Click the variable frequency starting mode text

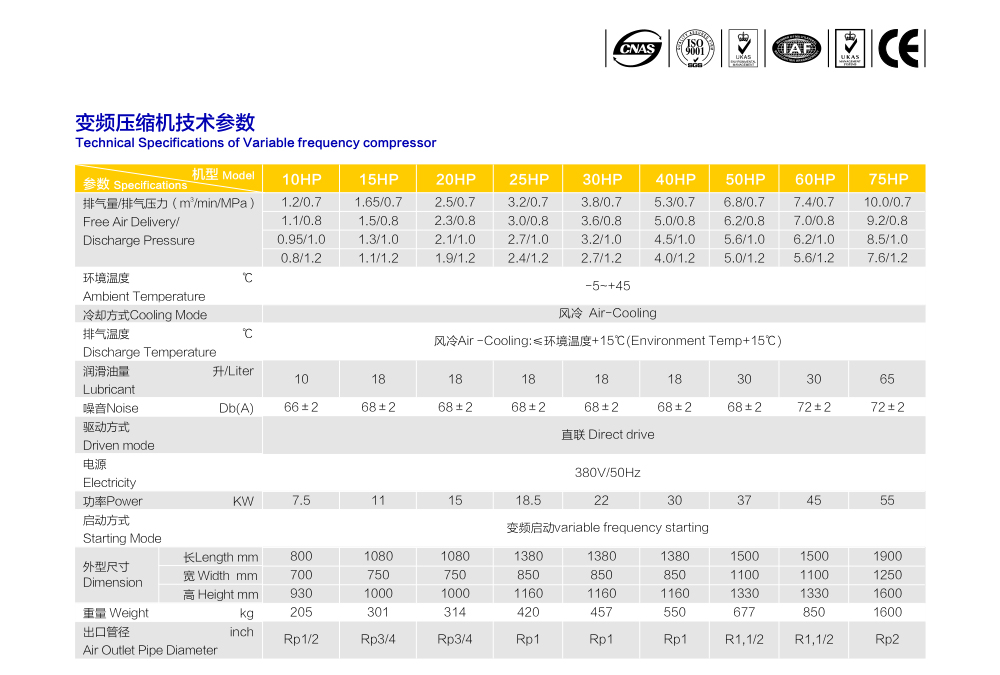click(x=607, y=528)
